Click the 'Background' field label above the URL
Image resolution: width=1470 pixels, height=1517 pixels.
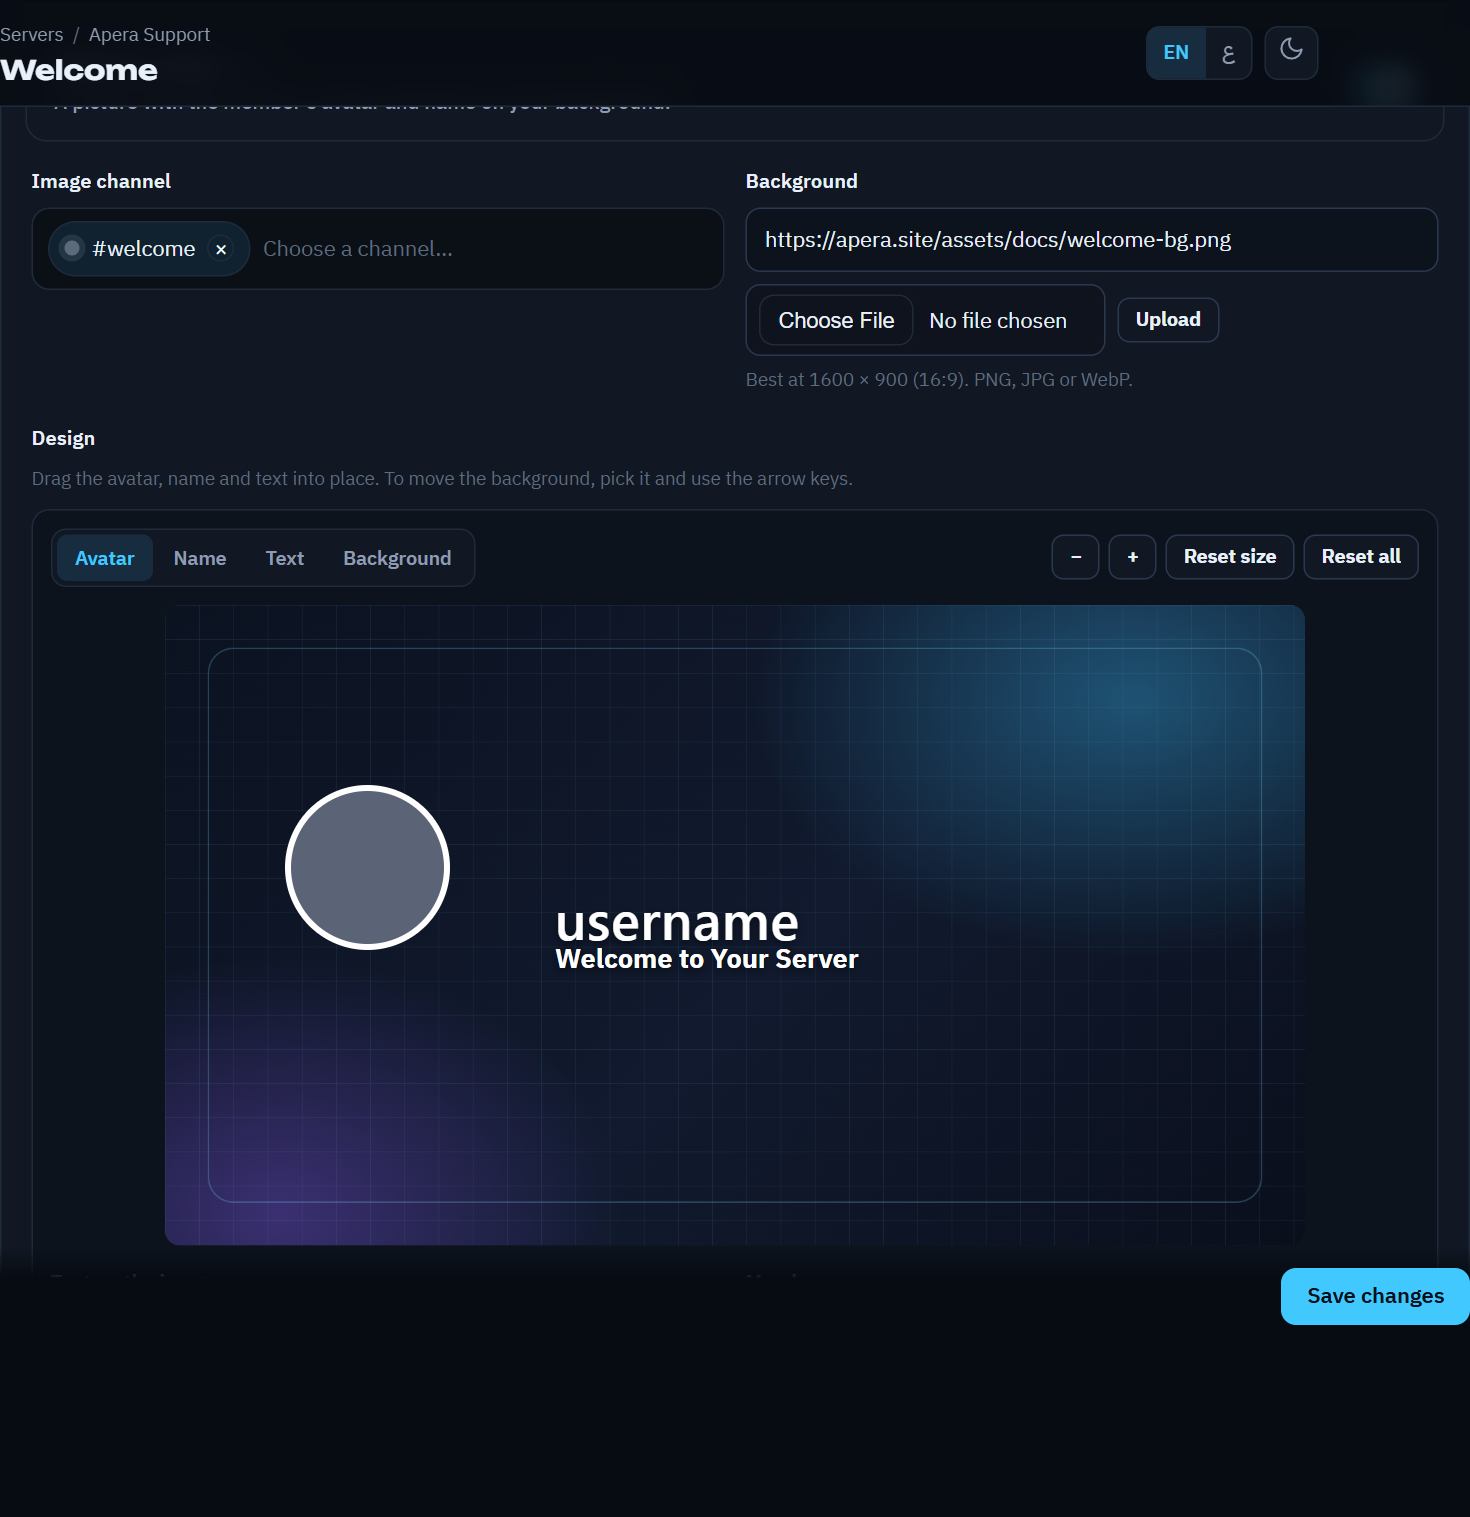tap(802, 181)
